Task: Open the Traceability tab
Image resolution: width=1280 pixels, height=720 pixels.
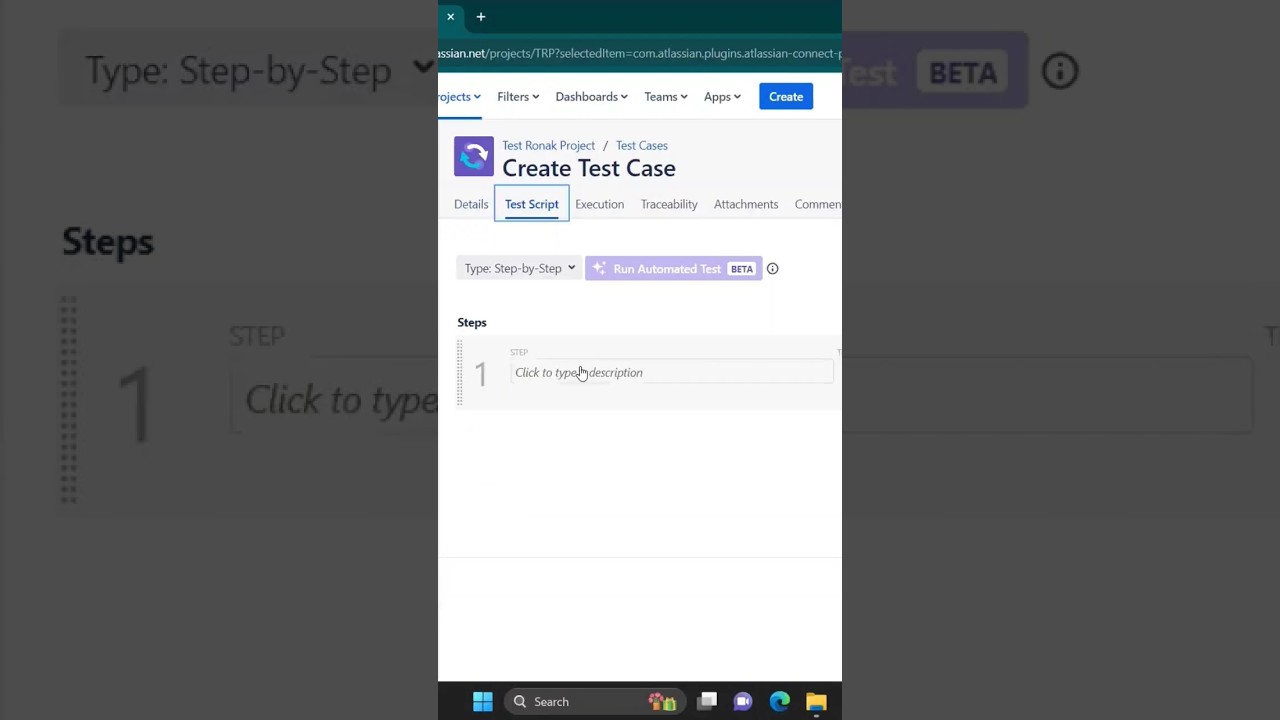Action: (x=669, y=204)
